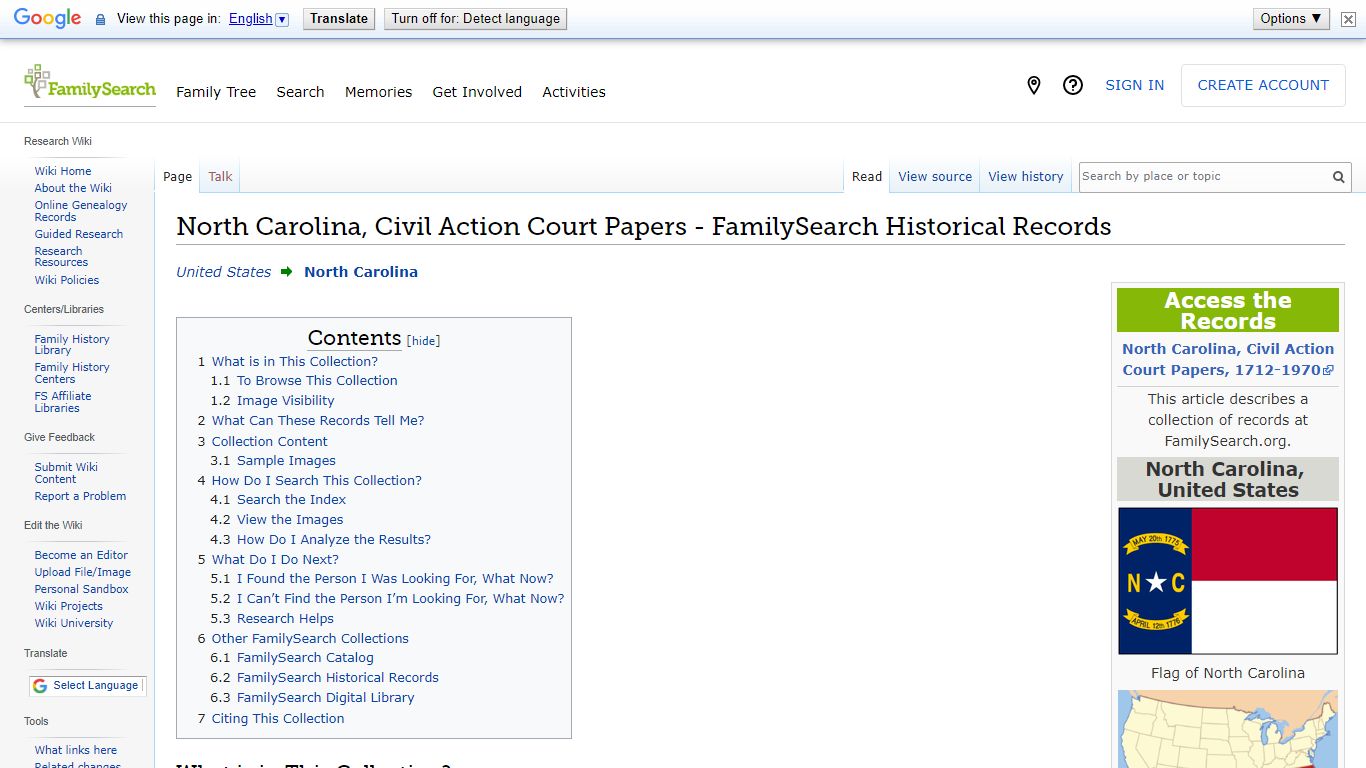Jump to Sample Images section
1366x768 pixels.
[x=286, y=461]
